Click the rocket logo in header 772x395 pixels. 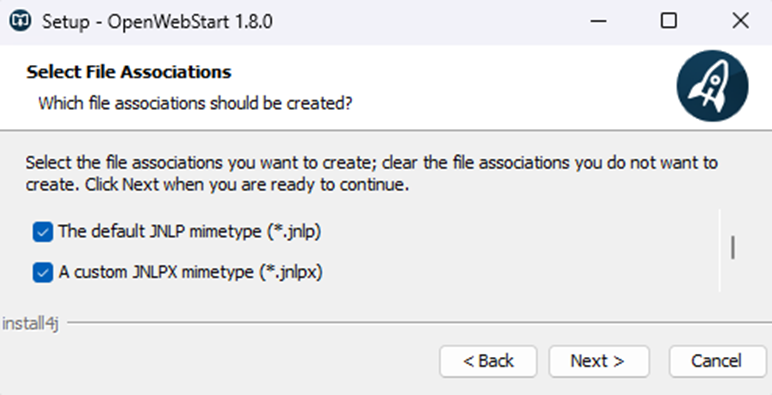pos(712,86)
